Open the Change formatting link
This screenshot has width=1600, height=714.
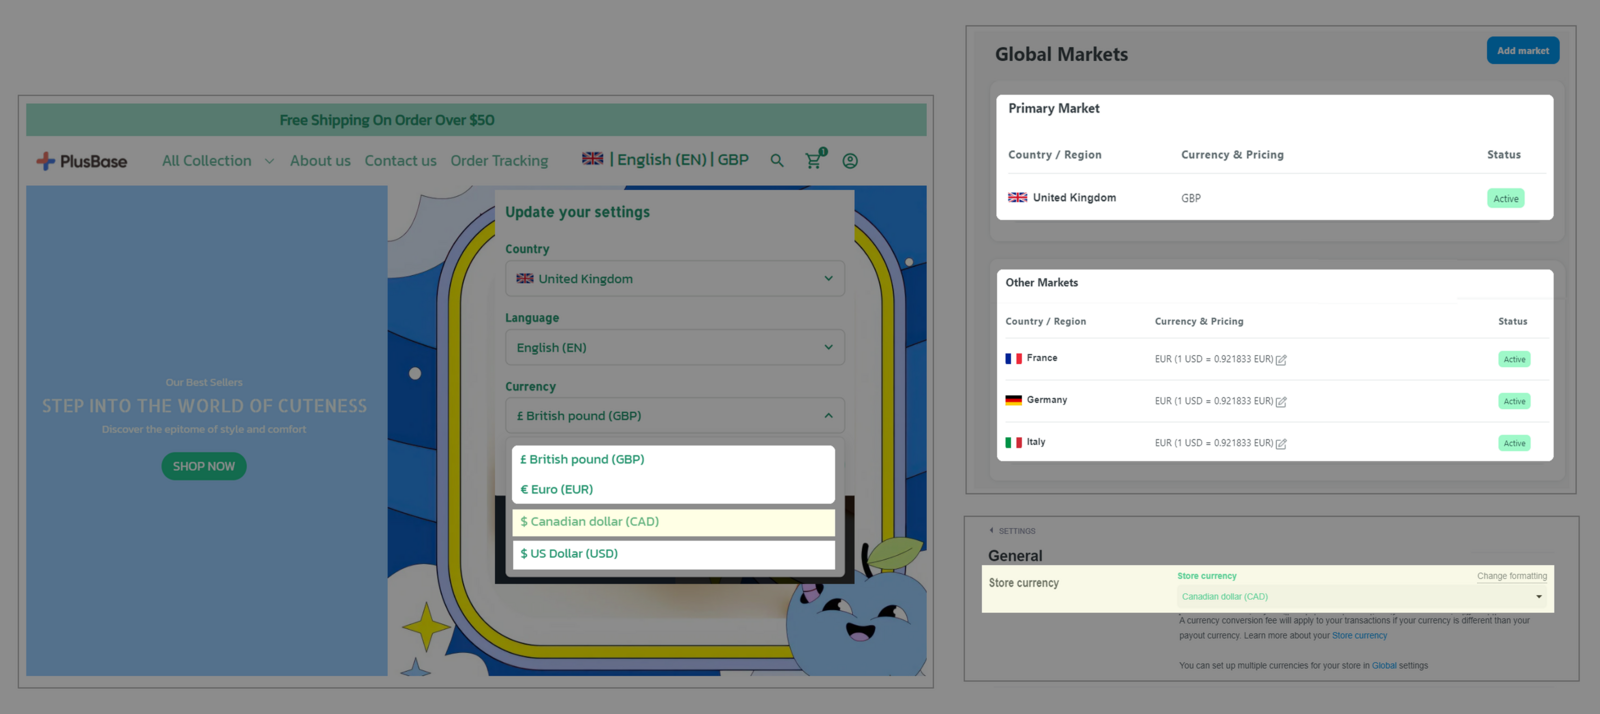(1511, 576)
